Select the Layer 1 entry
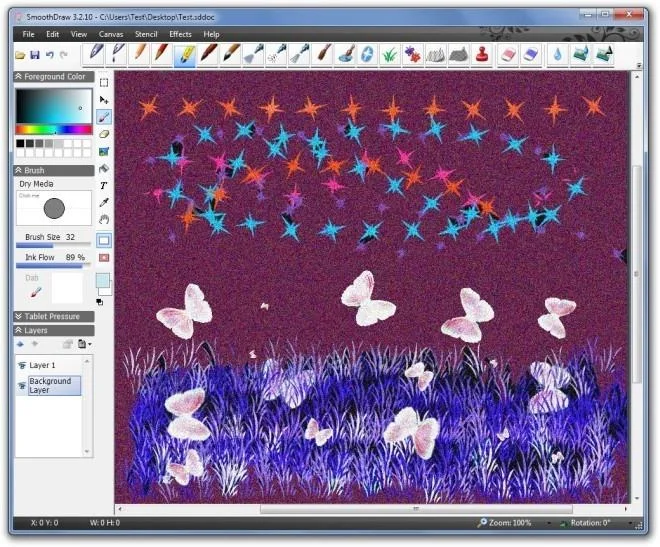 pyautogui.click(x=42, y=365)
